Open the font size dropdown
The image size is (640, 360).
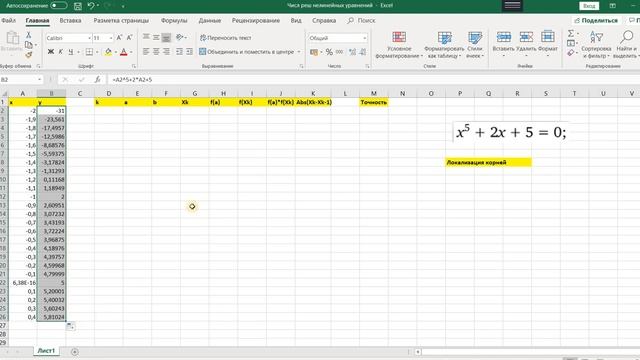point(111,38)
